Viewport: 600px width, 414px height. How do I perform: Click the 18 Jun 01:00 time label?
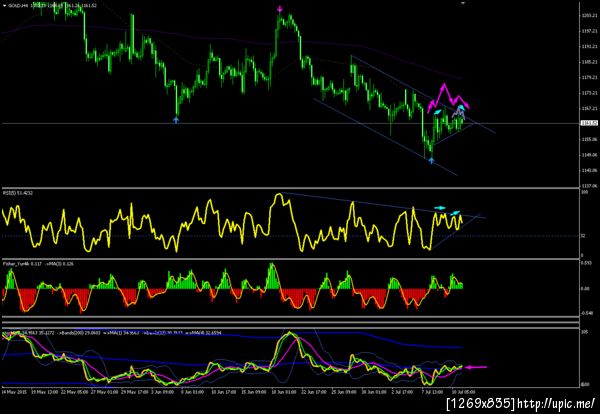point(284,392)
